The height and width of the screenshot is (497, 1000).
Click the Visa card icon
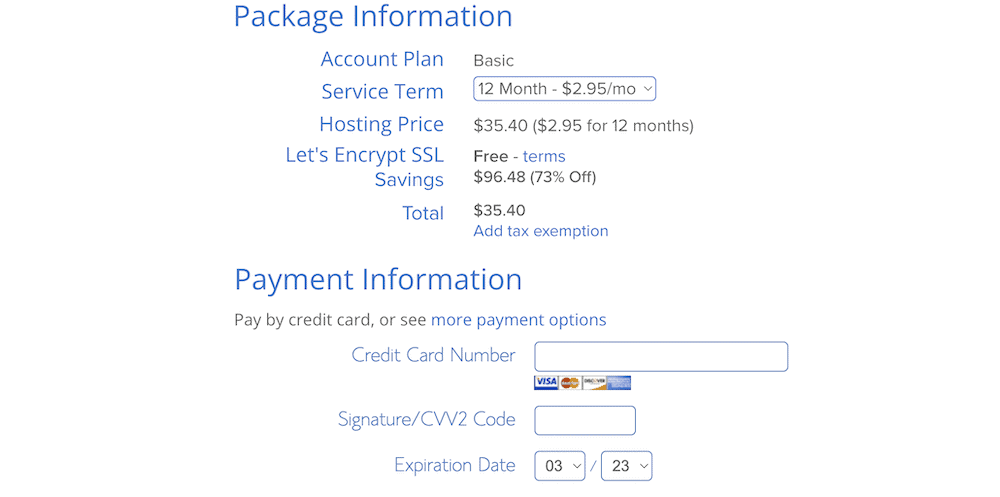(546, 382)
